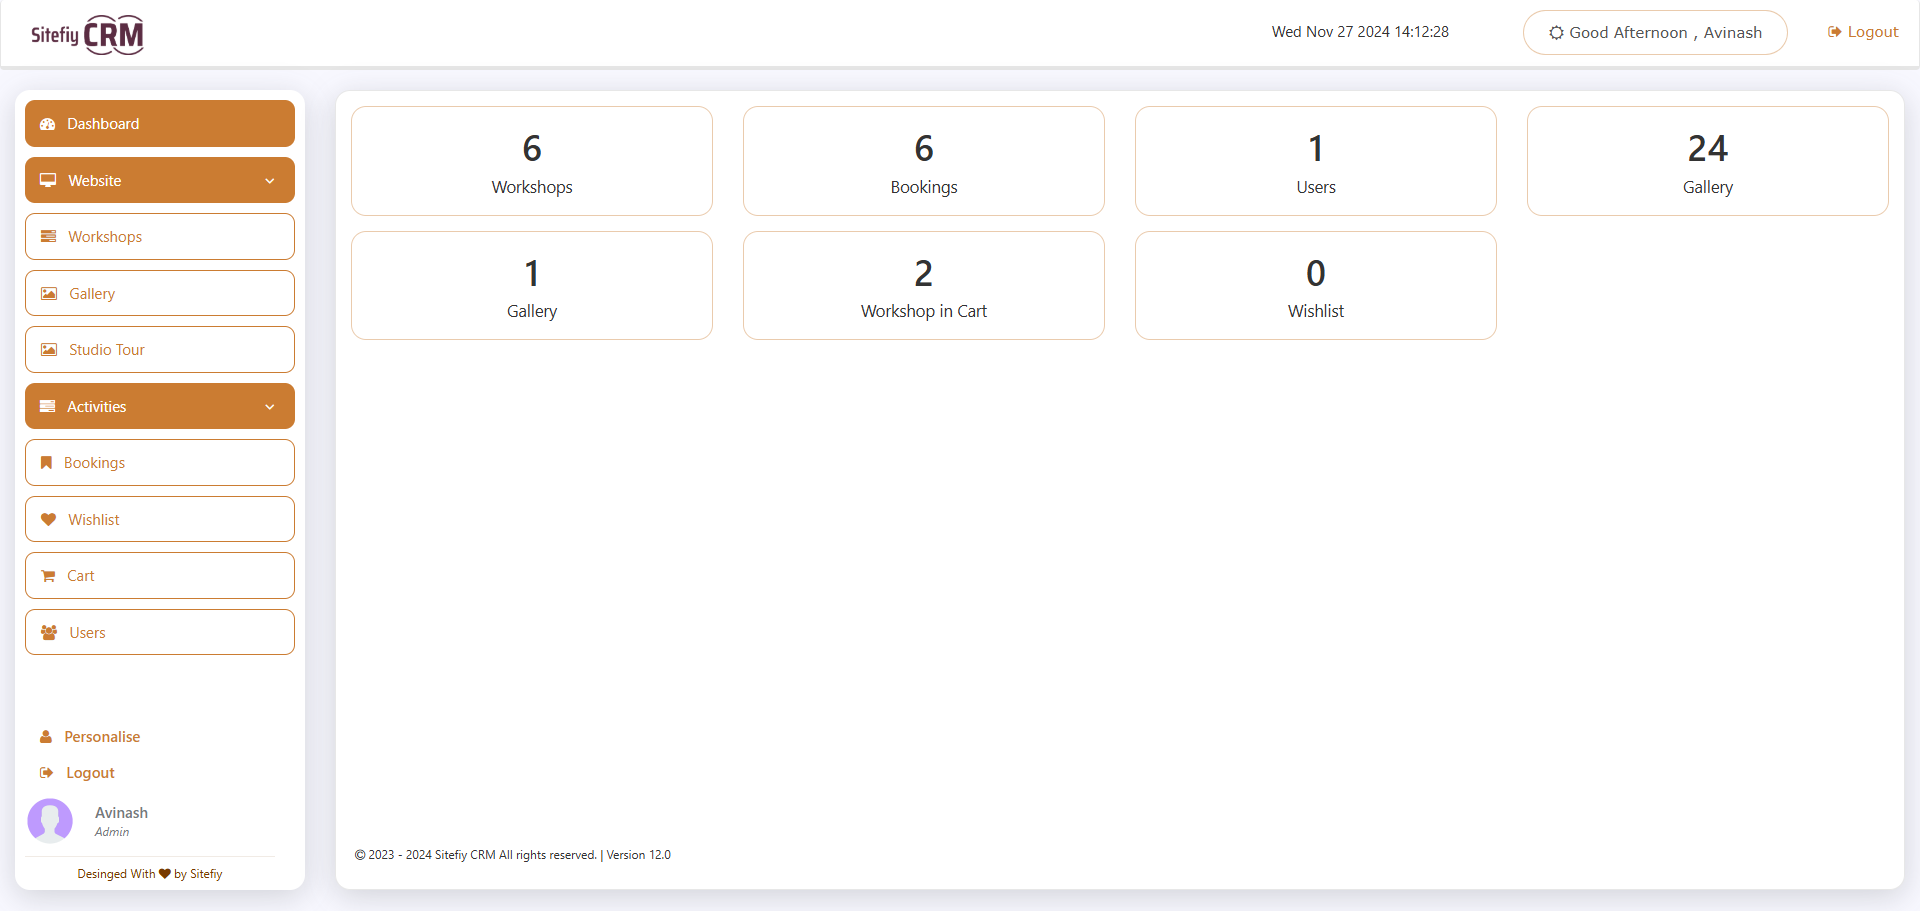Click the top-right Logout arrow icon
1920x911 pixels.
click(x=1835, y=32)
